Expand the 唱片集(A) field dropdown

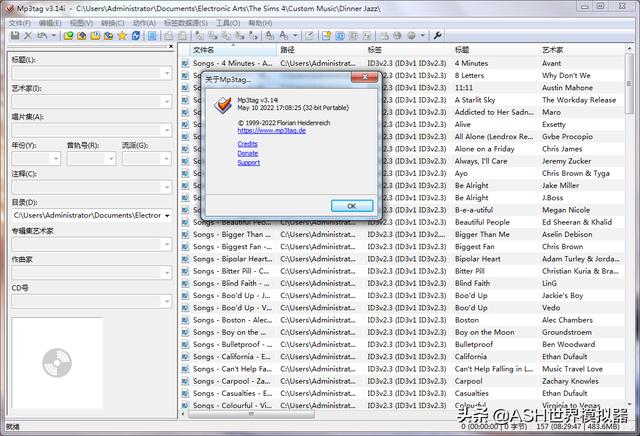tap(167, 130)
